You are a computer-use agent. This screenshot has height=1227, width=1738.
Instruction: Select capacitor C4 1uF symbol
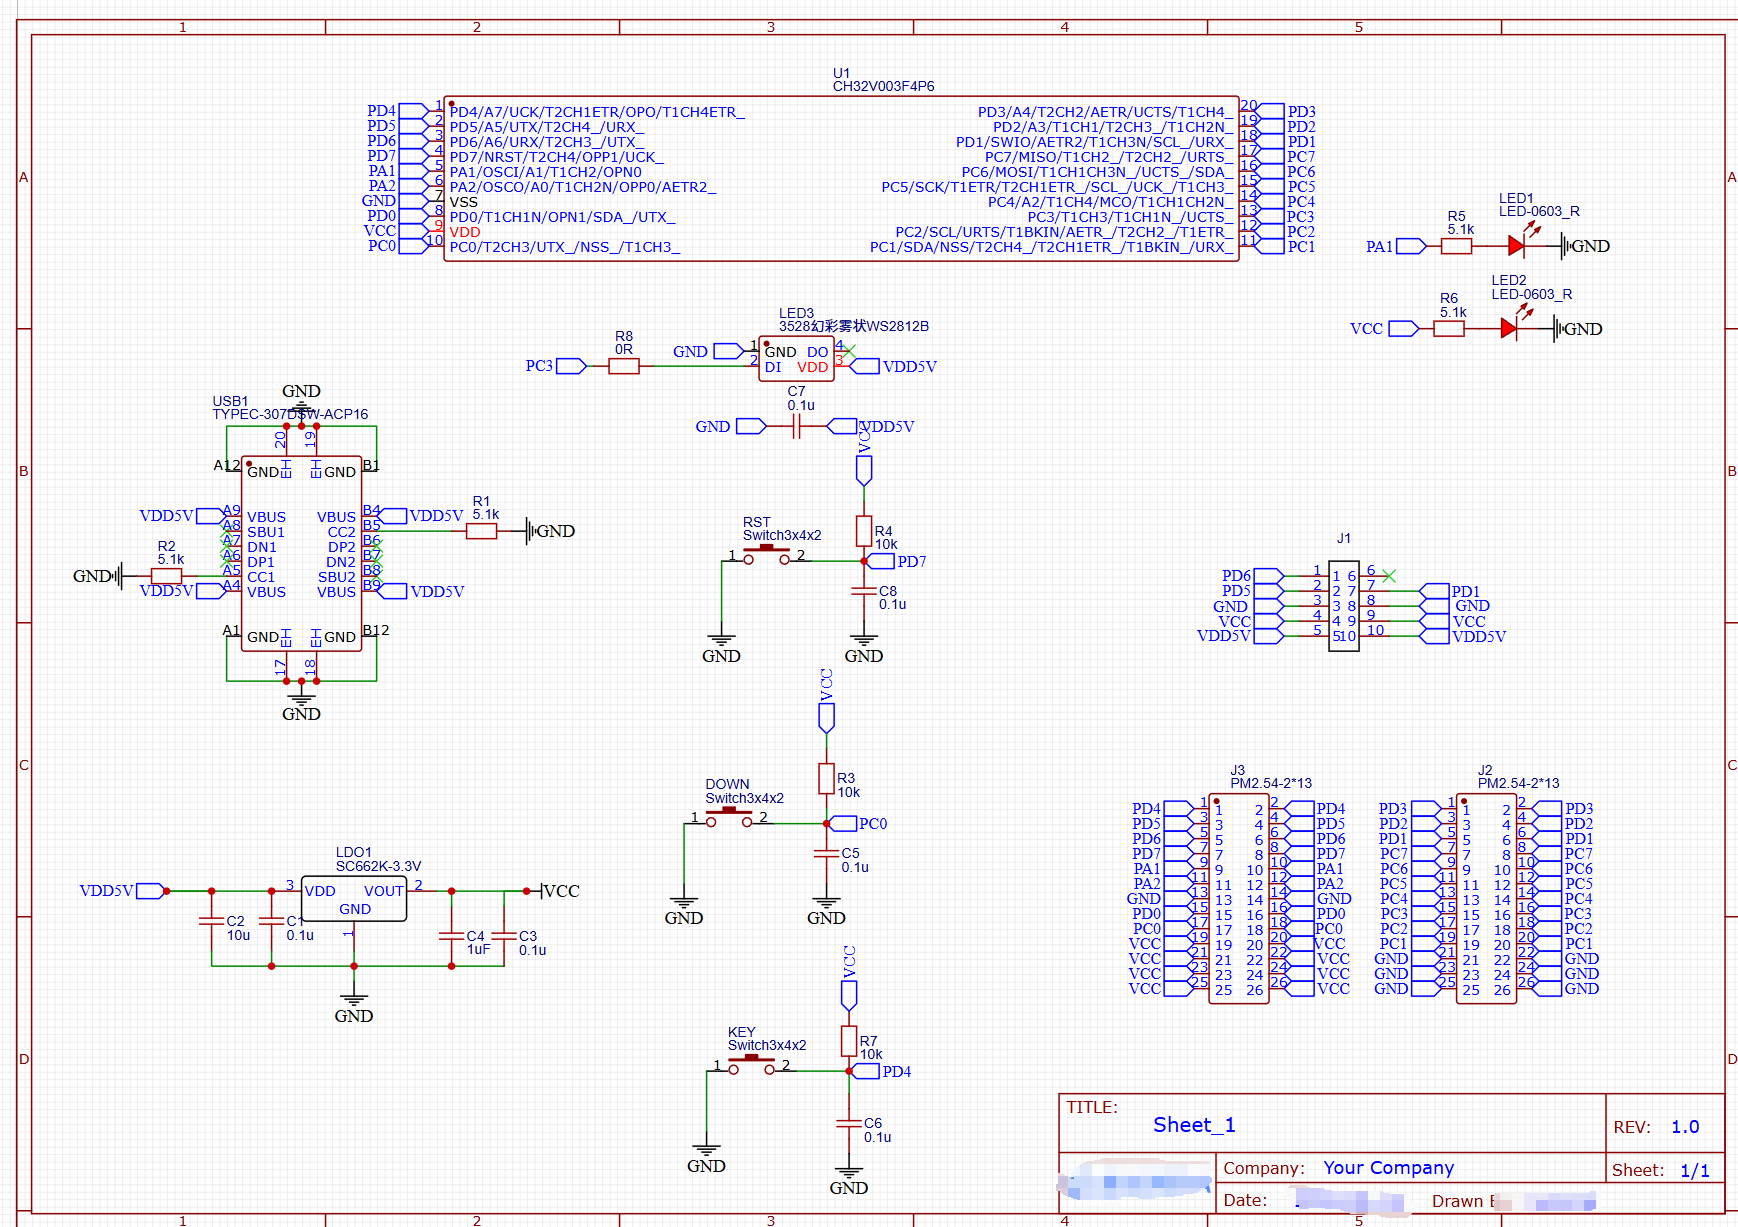tap(452, 936)
